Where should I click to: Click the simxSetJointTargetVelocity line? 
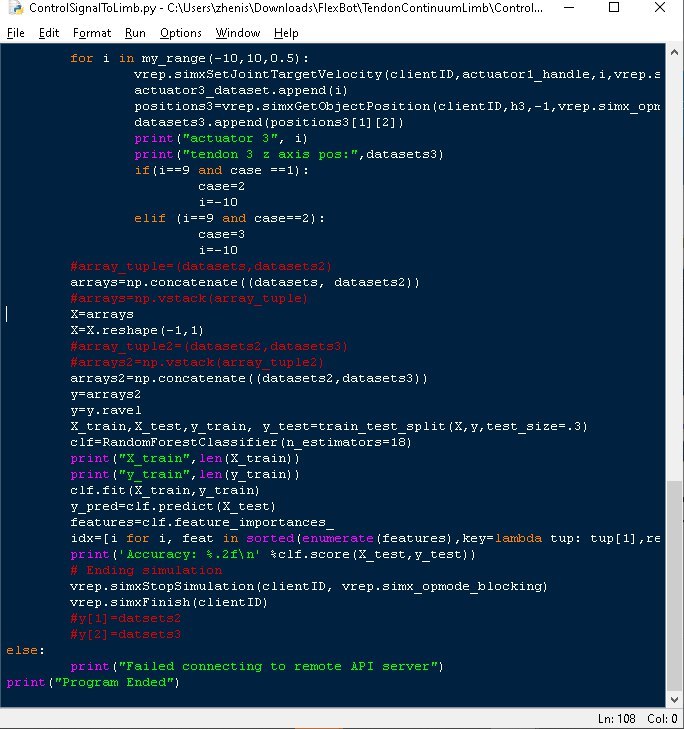click(397, 74)
